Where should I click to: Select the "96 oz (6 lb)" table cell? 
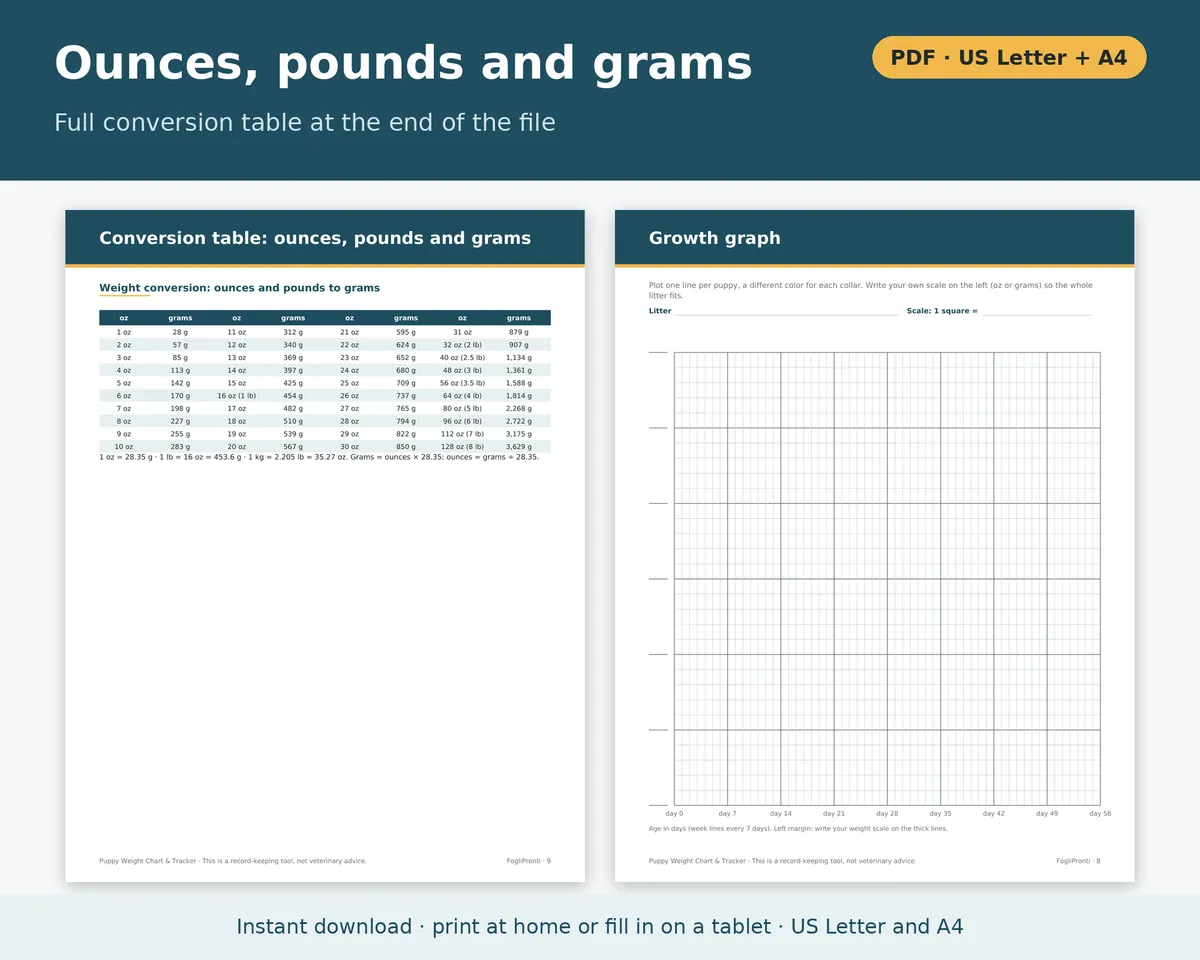click(x=462, y=421)
